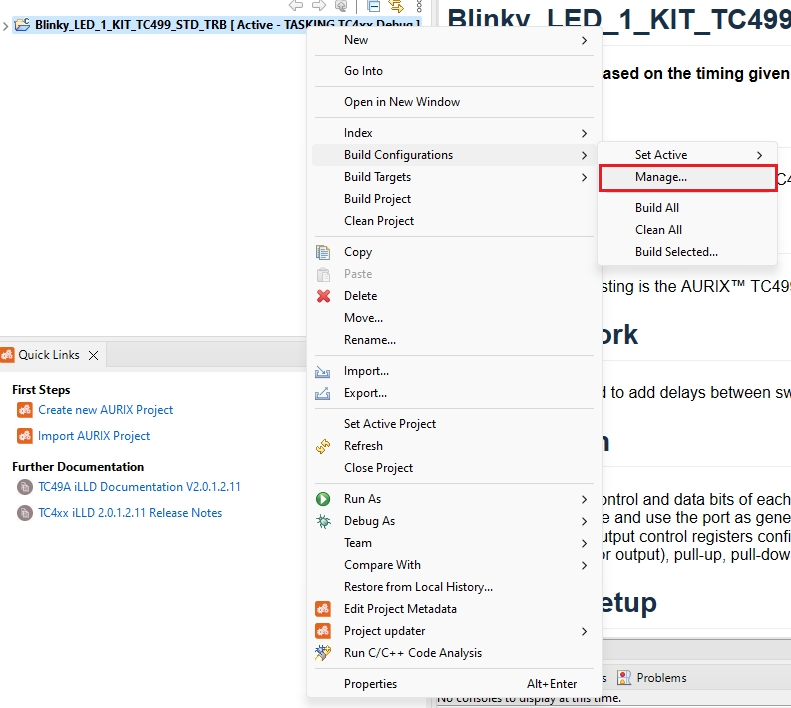Viewport: 791px width, 708px height.
Task: Select Copy menu entry text
Action: [358, 252]
